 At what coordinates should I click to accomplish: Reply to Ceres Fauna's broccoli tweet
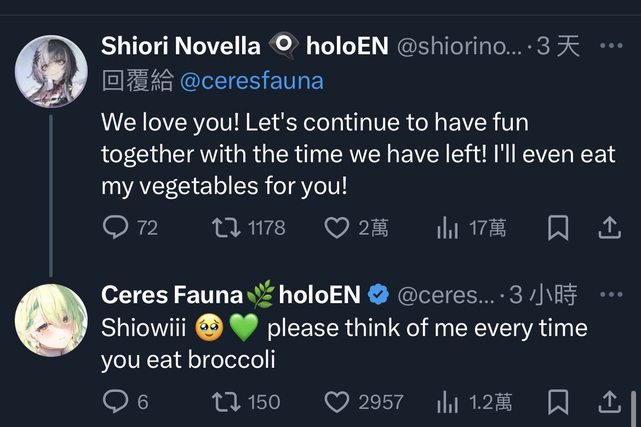click(x=116, y=402)
